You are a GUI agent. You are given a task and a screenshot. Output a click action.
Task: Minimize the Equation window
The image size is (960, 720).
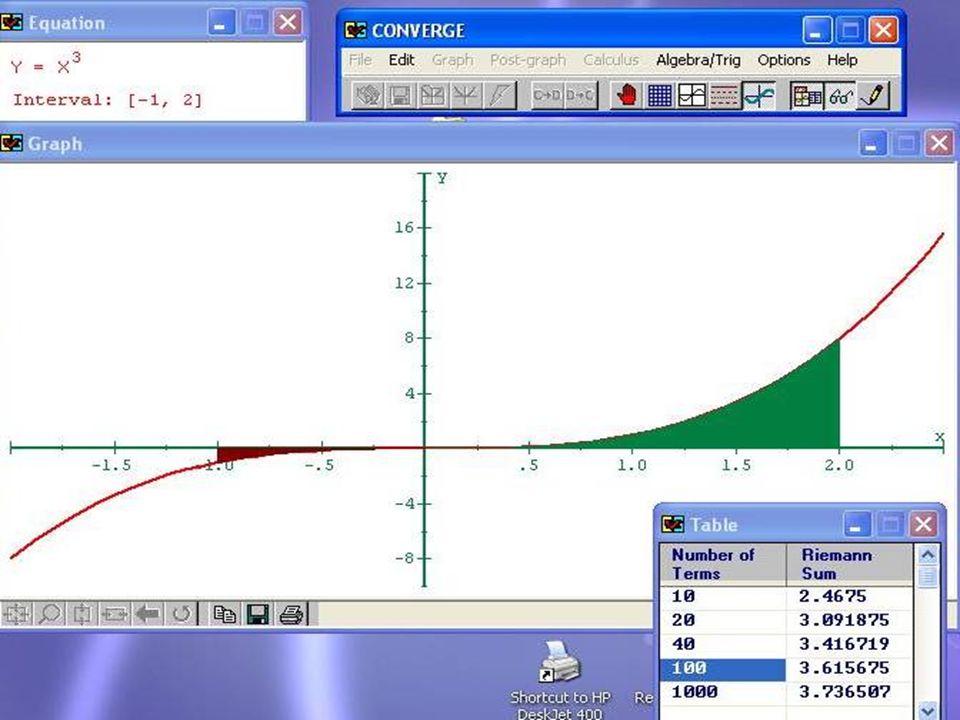tap(222, 23)
